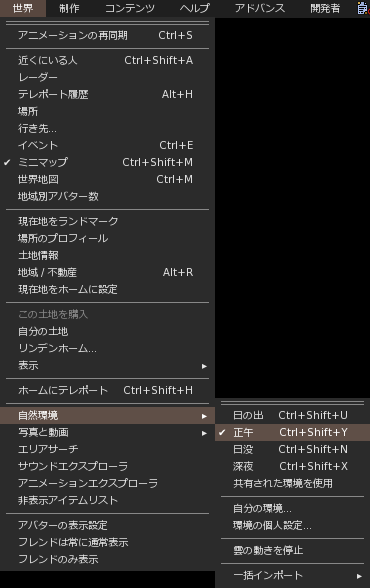The image size is (370, 588).
Task: Select 共有された環境を使用
Action: click(292, 483)
